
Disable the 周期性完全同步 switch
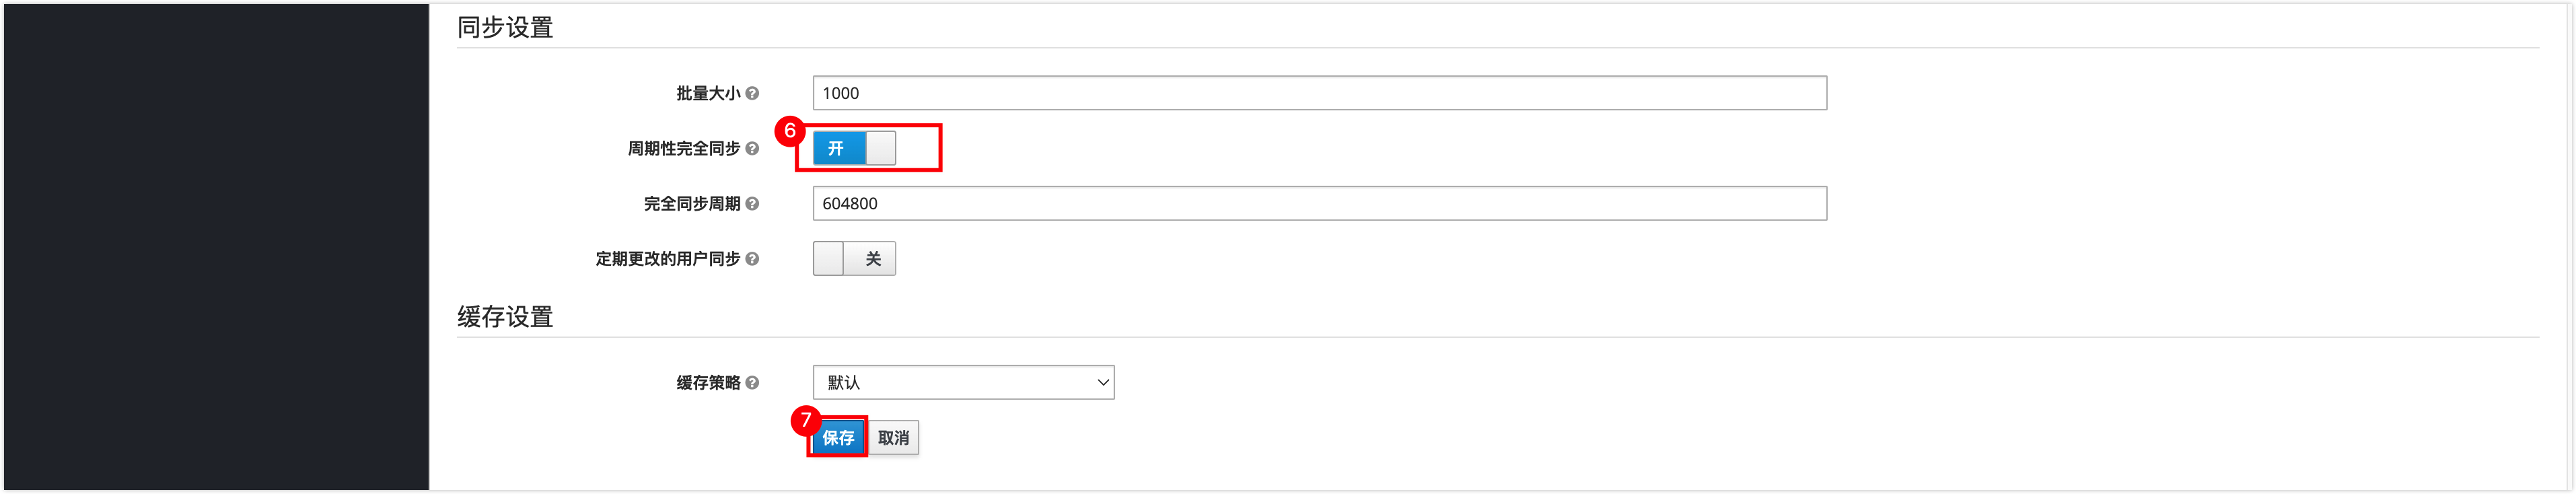point(854,148)
